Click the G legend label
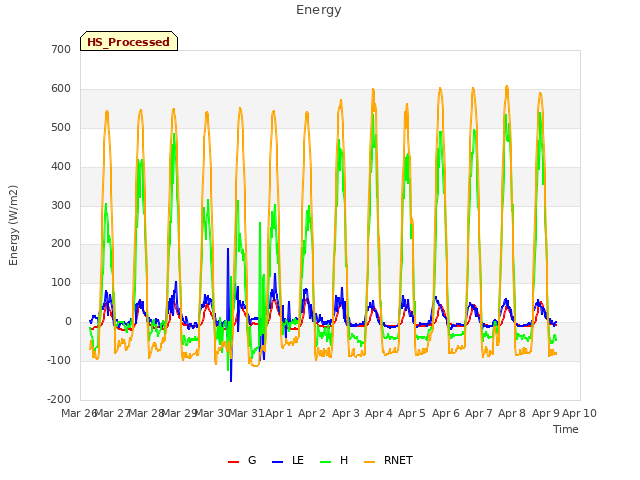The image size is (640, 480). [252, 460]
